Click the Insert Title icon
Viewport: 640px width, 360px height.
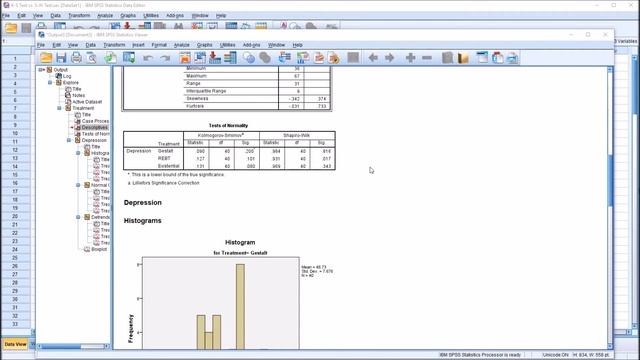(x=497, y=58)
